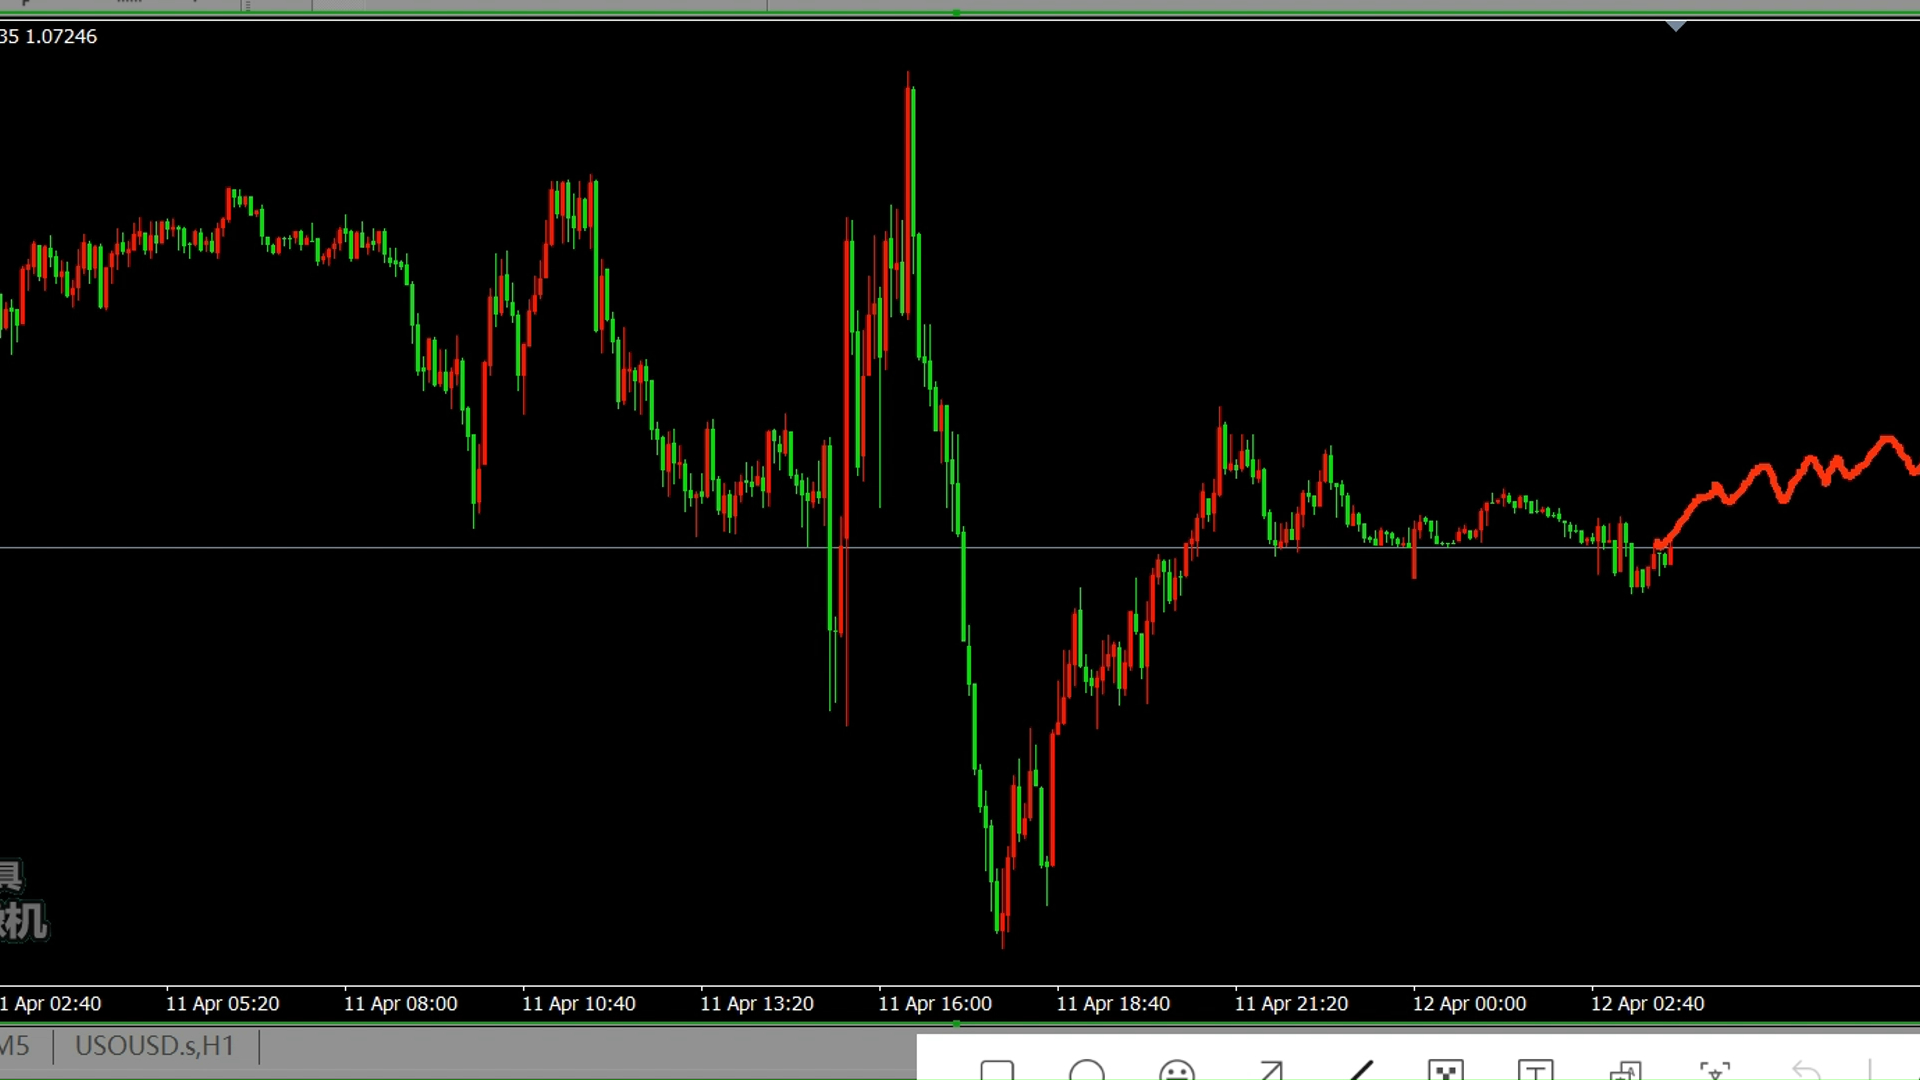Click the 12 Apr 00:00 time label

pyautogui.click(x=1469, y=1003)
